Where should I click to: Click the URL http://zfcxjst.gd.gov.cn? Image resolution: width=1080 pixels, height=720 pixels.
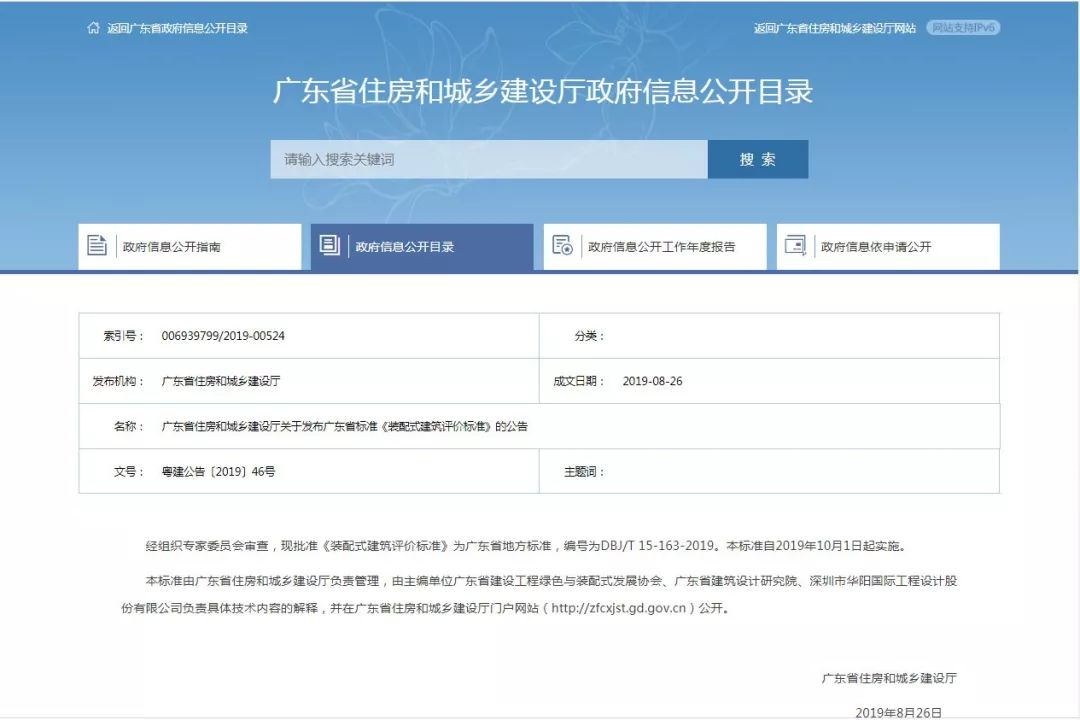pos(619,608)
